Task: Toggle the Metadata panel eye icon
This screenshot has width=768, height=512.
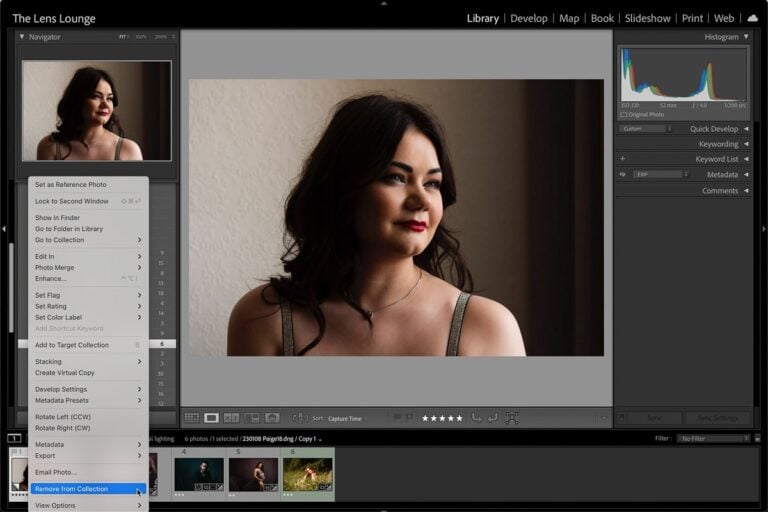Action: pyautogui.click(x=623, y=174)
